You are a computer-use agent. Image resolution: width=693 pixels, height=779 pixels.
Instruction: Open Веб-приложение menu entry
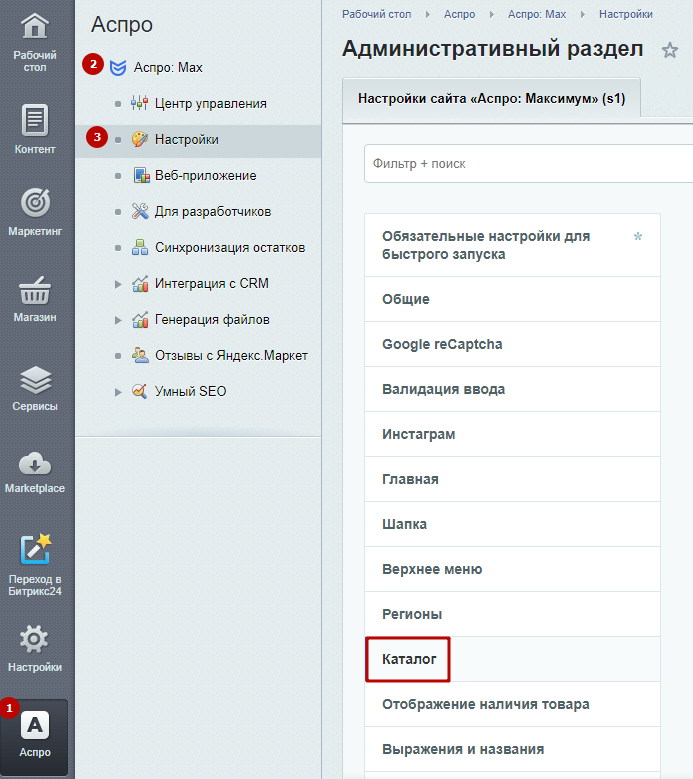(206, 175)
